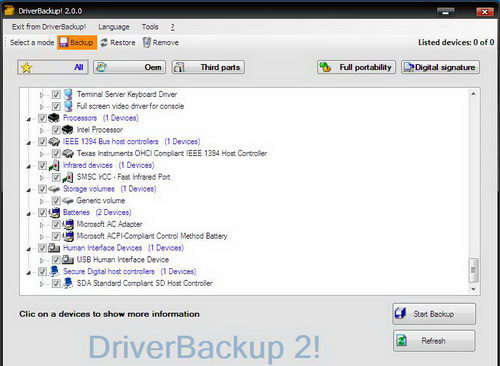Click the USB Human Interface Device icon
Screen dimensions: 500x366
[68, 260]
